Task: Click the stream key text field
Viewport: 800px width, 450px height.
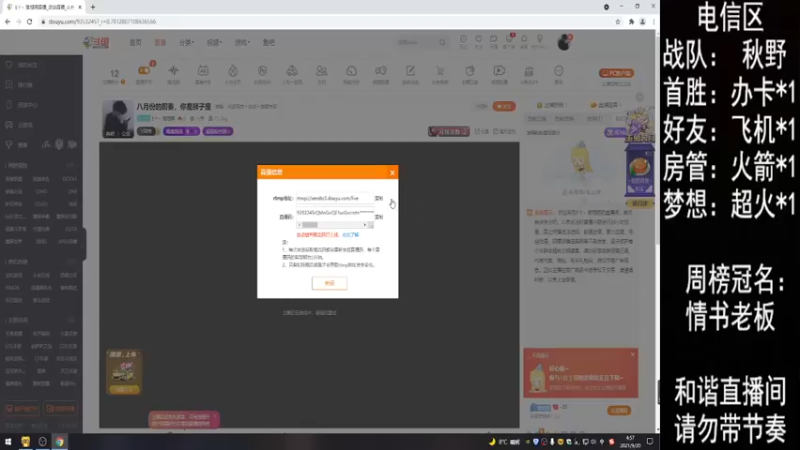Action: 335,212
